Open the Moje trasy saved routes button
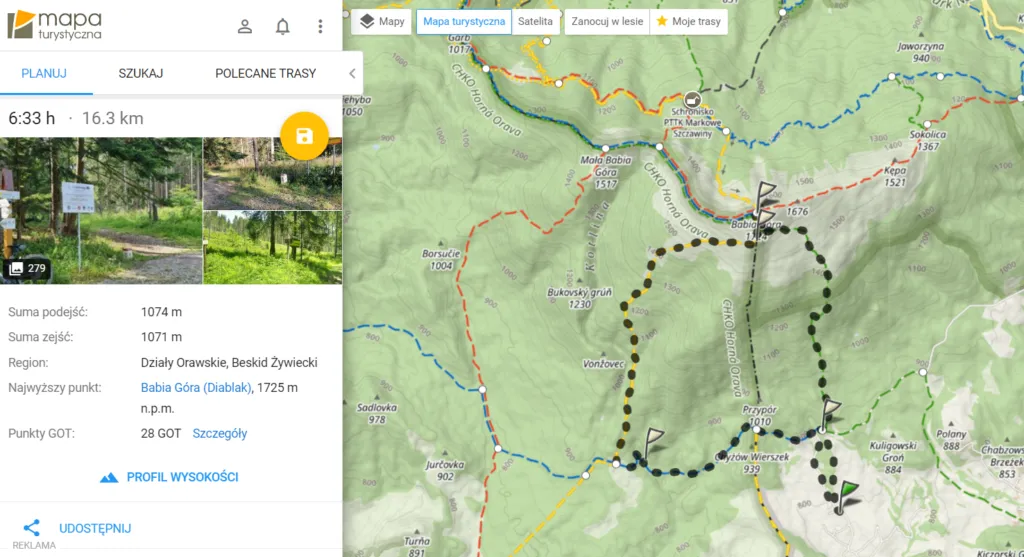The width and height of the screenshot is (1024, 557). (688, 21)
